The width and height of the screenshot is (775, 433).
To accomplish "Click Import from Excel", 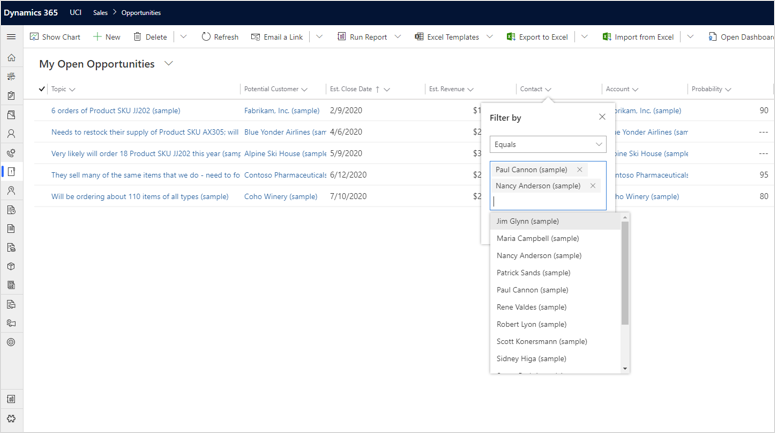I will click(x=638, y=37).
